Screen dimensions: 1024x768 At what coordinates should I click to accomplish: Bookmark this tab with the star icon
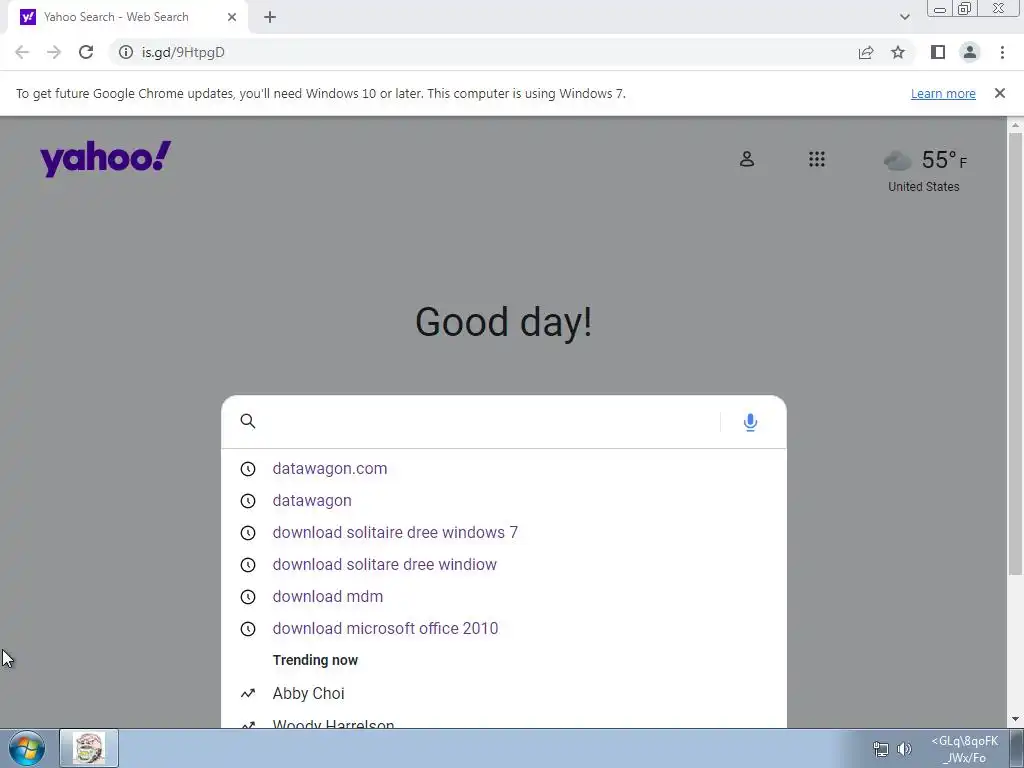point(898,52)
